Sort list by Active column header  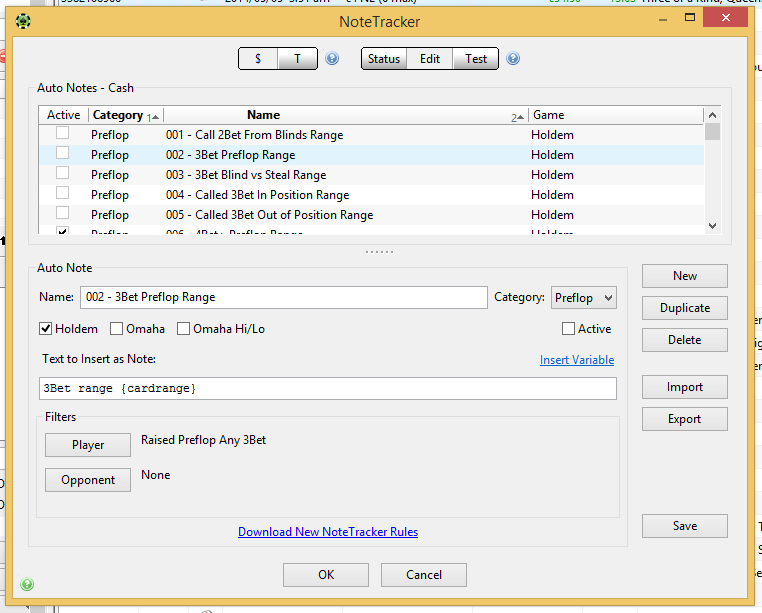tap(64, 115)
